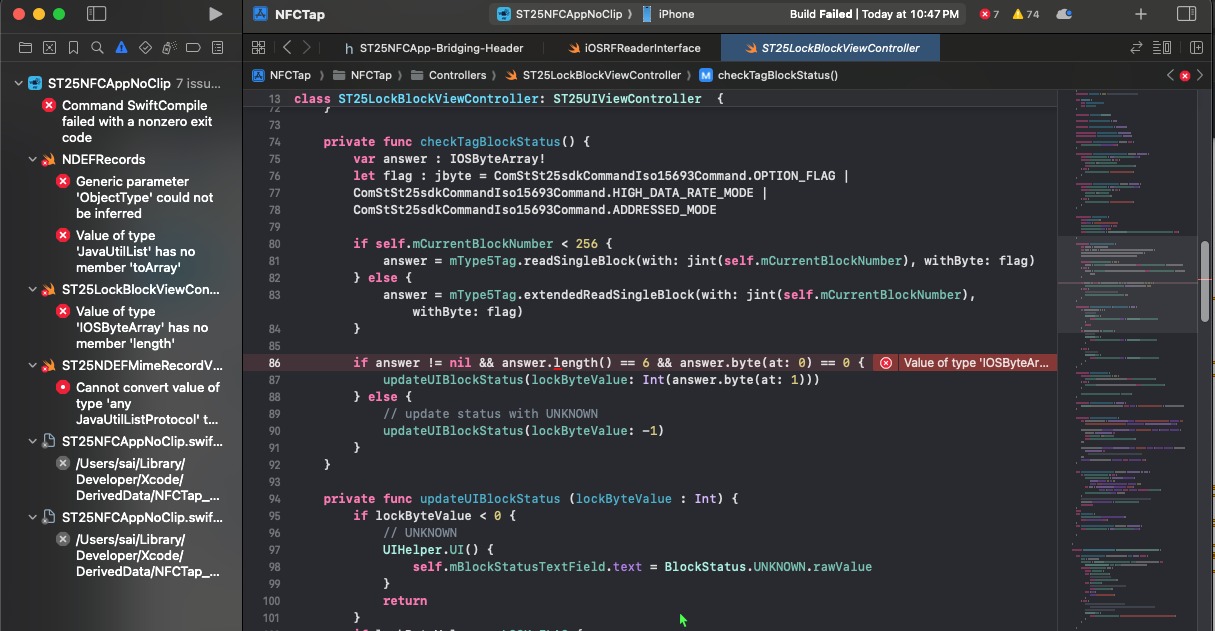The image size is (1215, 631).
Task: Select the Issue navigator warning icon
Action: (121, 47)
